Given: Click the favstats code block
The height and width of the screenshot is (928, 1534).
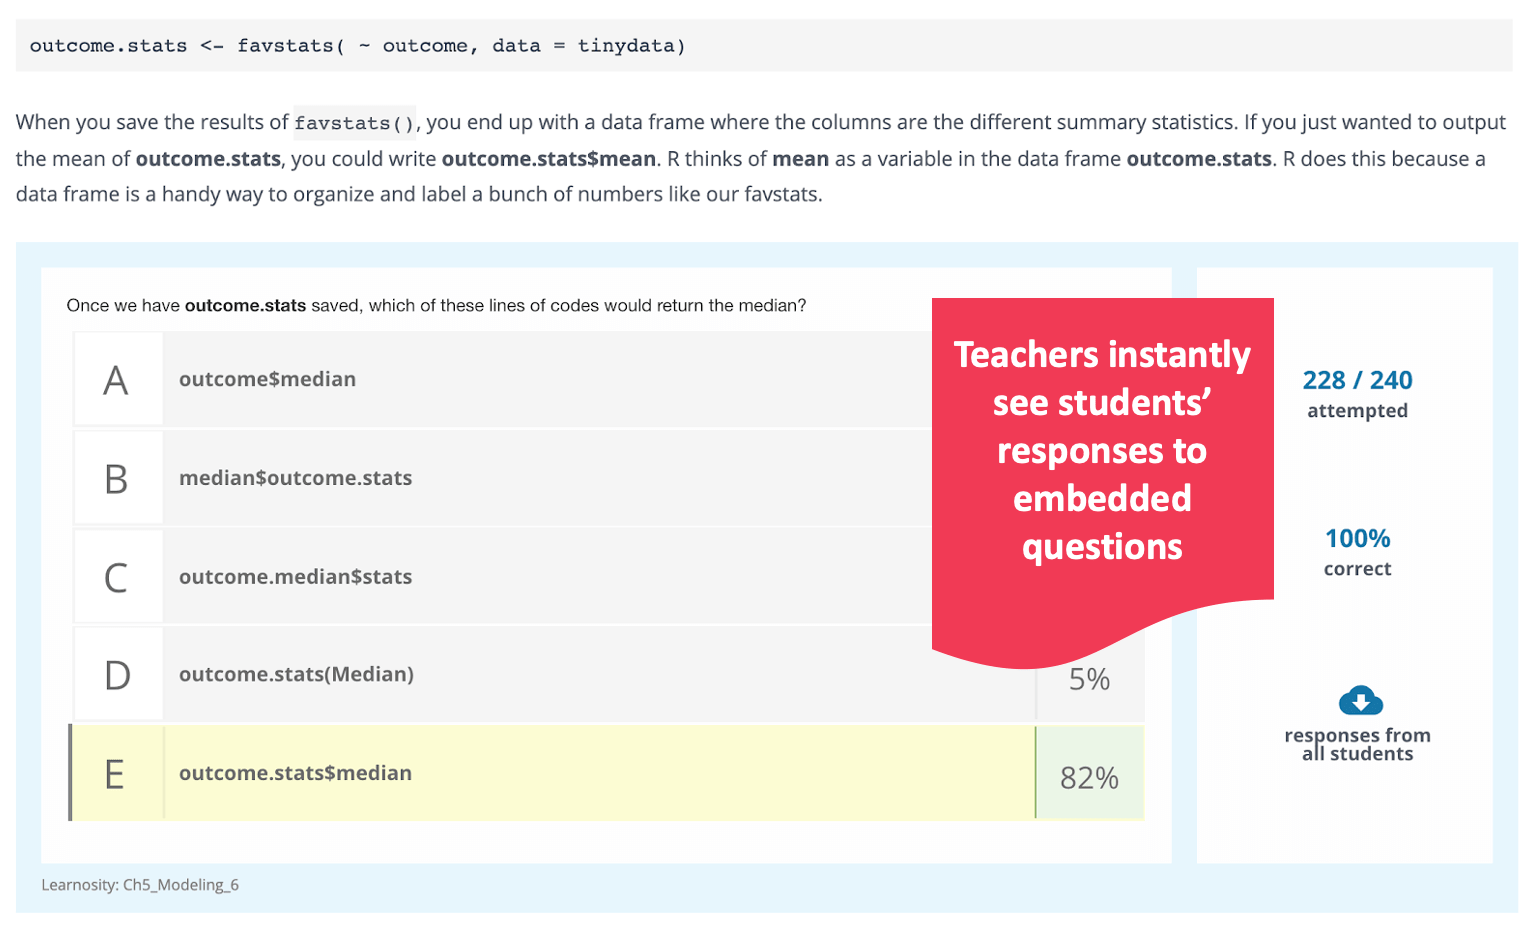Looking at the screenshot, I should tap(764, 46).
